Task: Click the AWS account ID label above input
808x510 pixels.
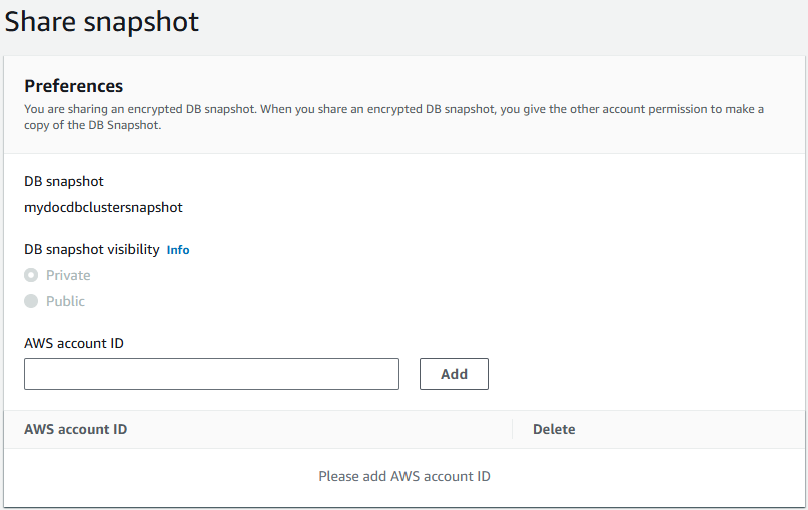Action: [x=74, y=343]
